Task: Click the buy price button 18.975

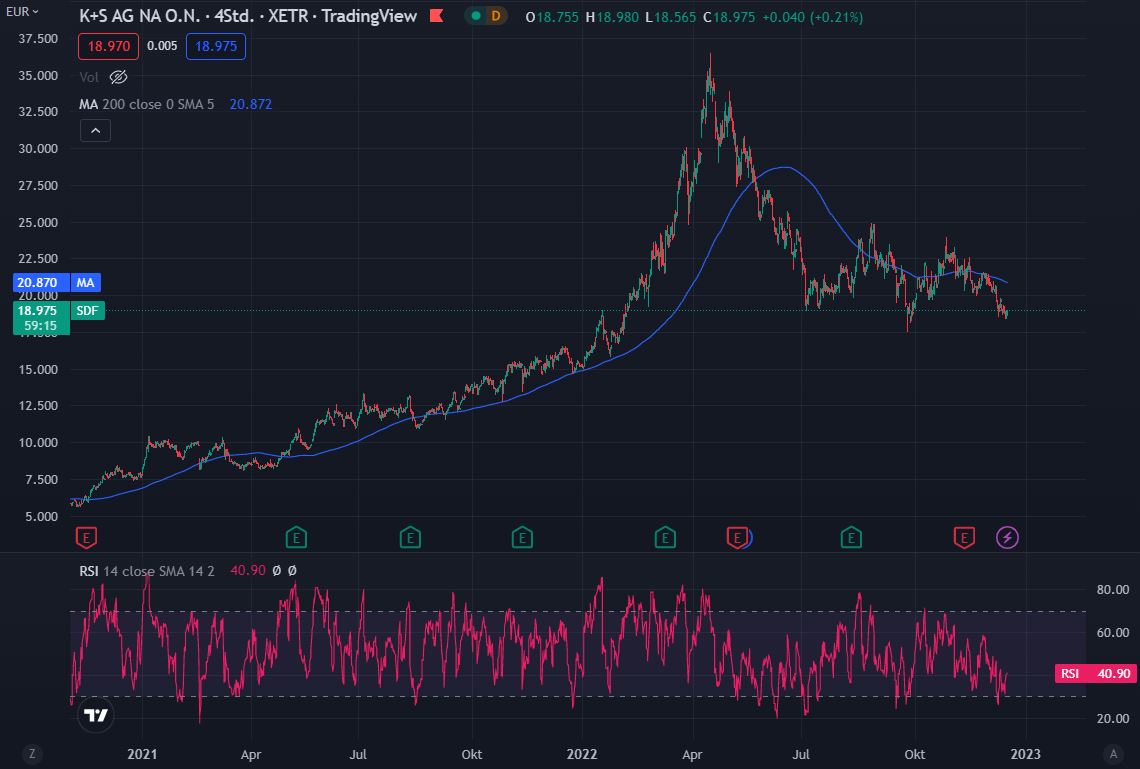Action: [215, 46]
